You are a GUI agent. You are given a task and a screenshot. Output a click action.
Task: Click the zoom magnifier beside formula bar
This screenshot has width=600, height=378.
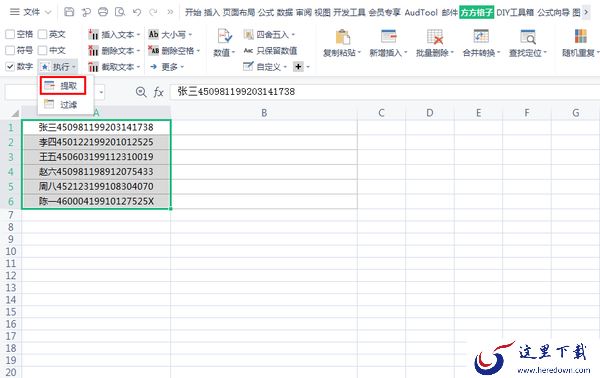141,92
